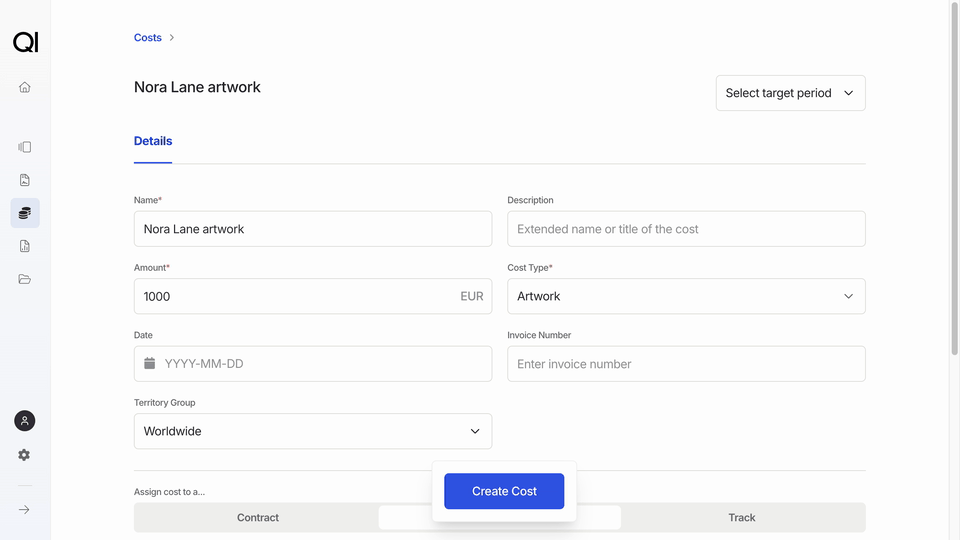Open the user profile avatar icon
This screenshot has height=540, width=960.
tap(24, 421)
